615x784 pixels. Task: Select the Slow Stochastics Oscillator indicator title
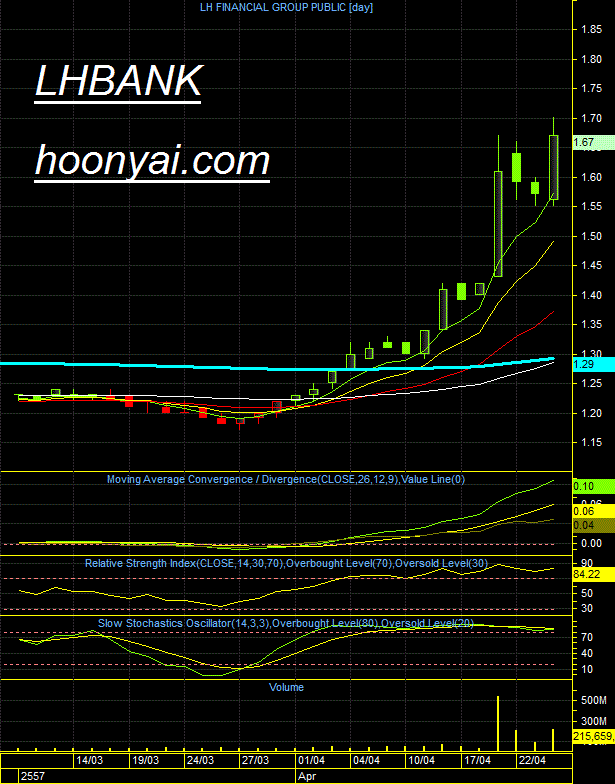tap(286, 624)
